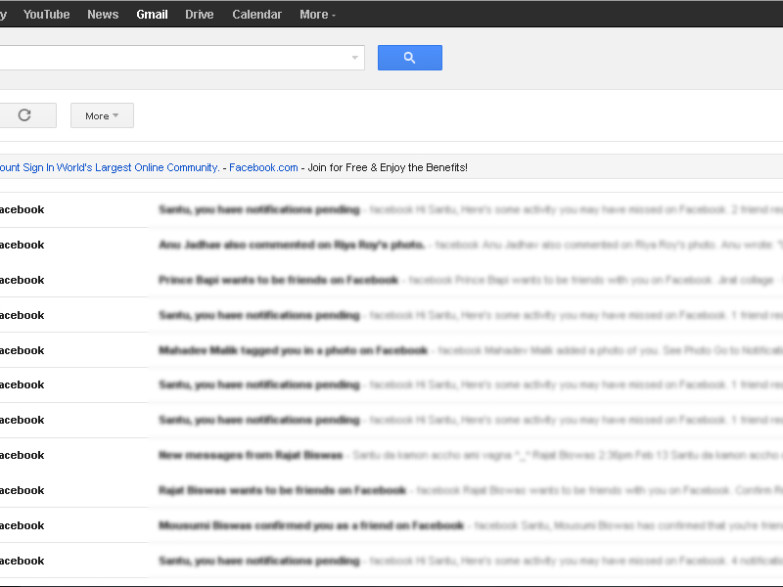This screenshot has height=587, width=783.
Task: Open notifications pending email mentioning 4 notifications
Action: (x=392, y=561)
